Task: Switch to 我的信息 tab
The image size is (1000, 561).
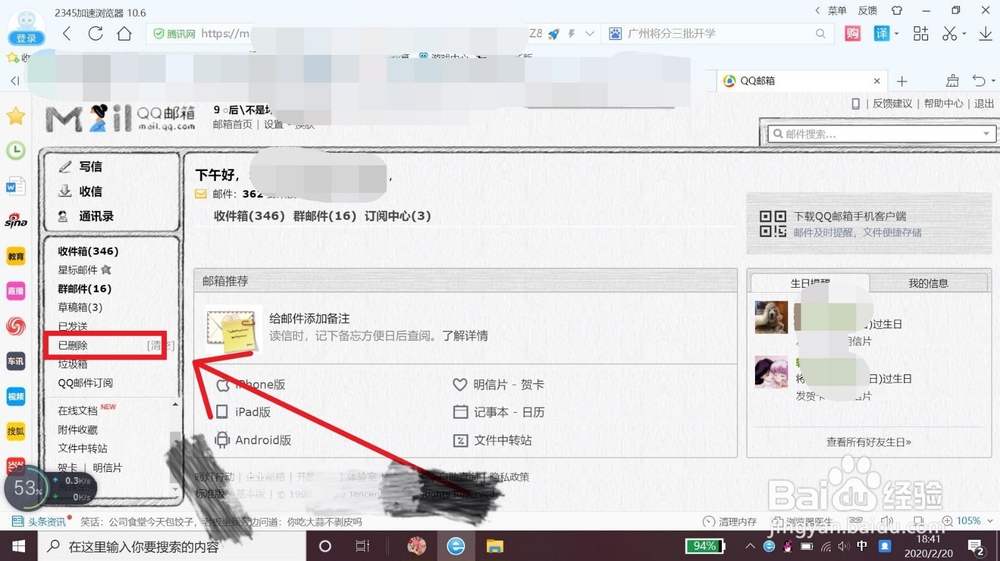Action: [x=928, y=283]
